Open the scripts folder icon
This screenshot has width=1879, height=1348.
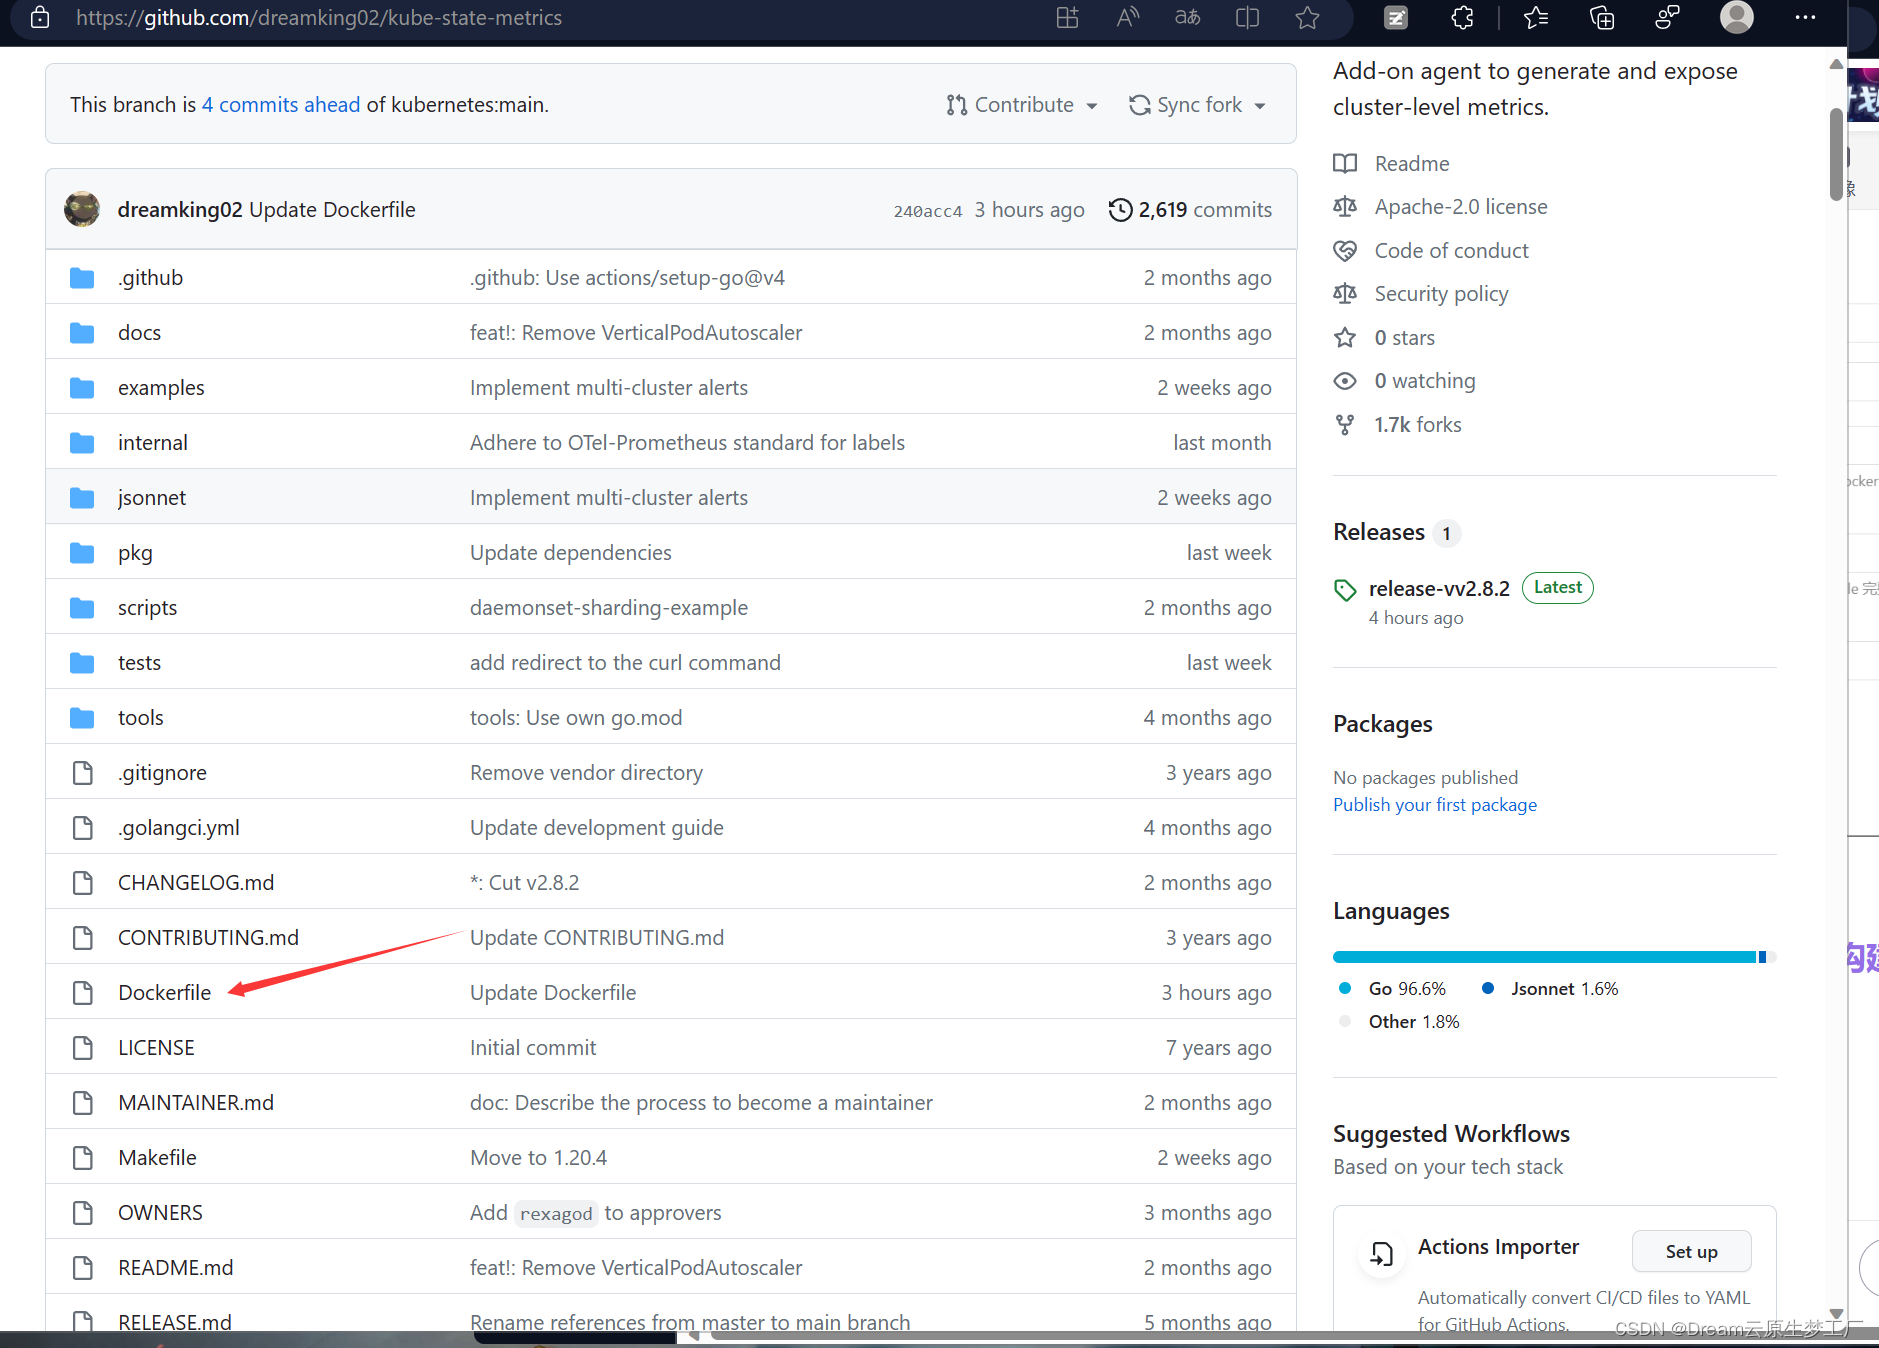pyautogui.click(x=82, y=608)
